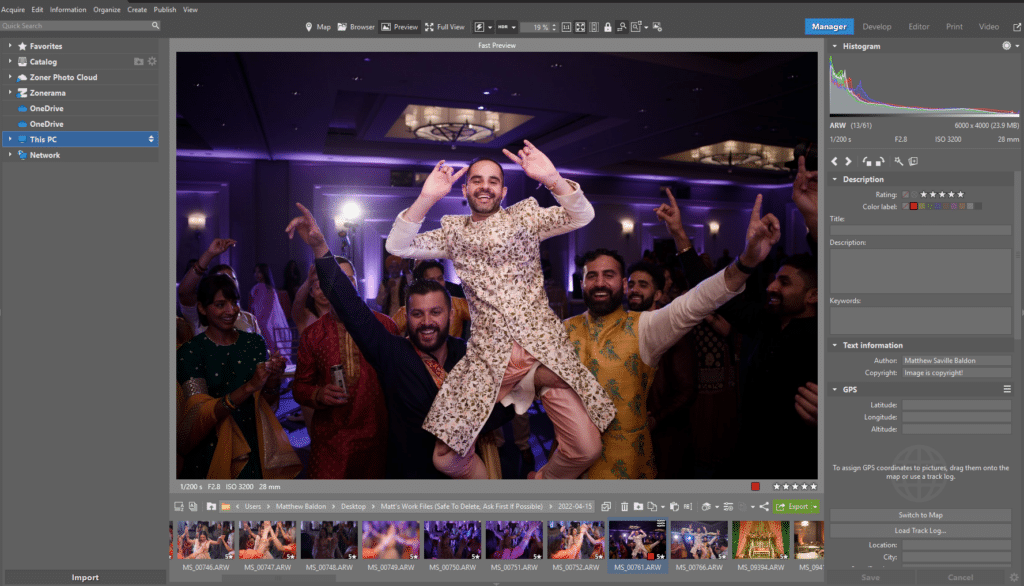Open the compare images dropdown arrow

(646, 27)
